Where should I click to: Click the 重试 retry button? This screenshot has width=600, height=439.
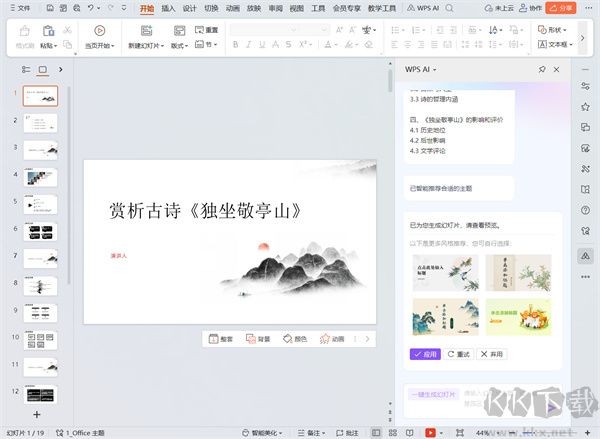(457, 354)
